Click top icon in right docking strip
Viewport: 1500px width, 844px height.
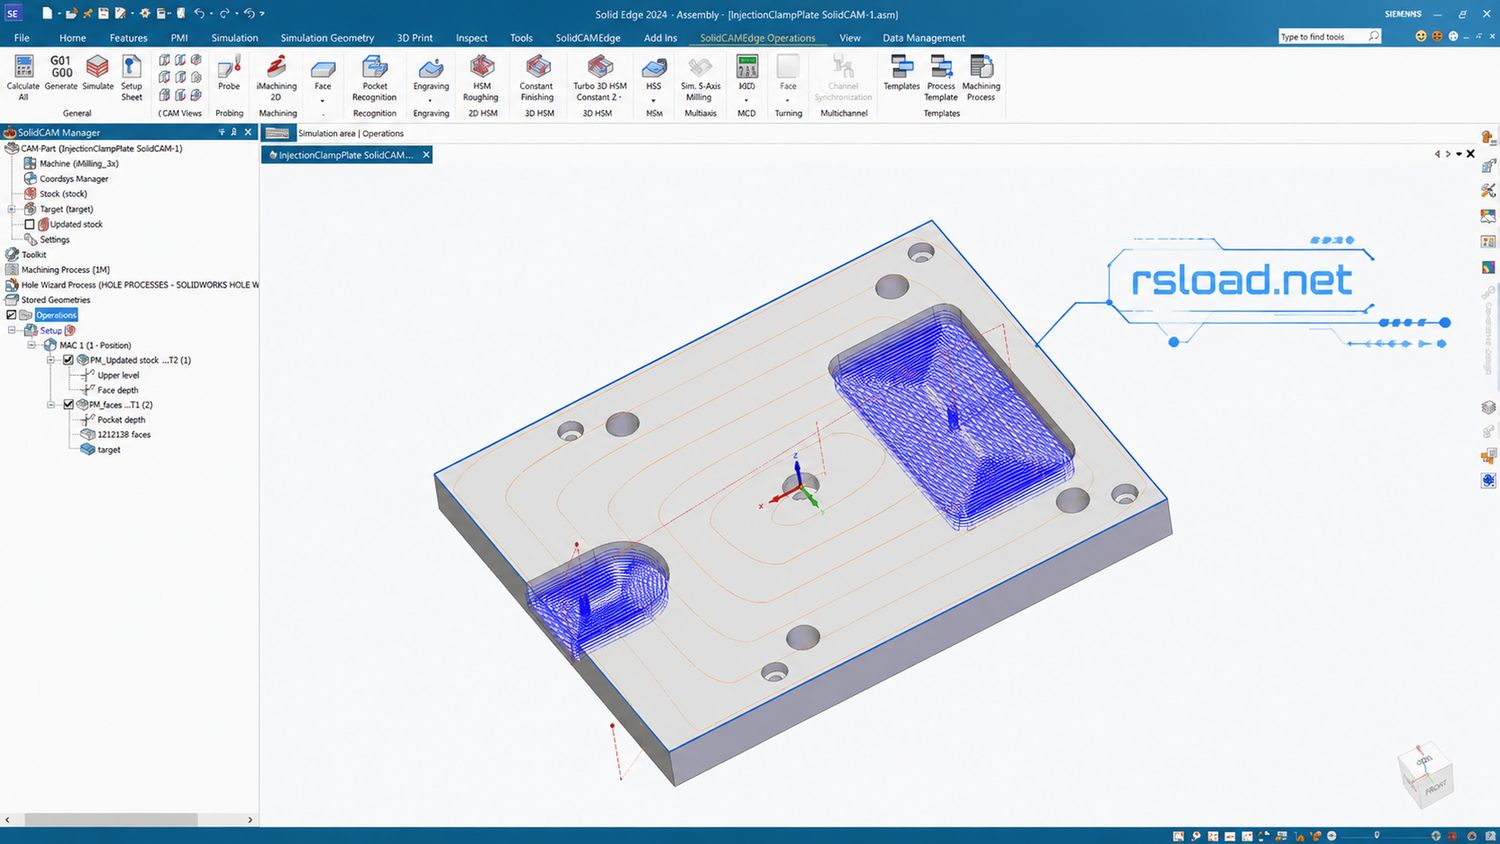coord(1489,138)
